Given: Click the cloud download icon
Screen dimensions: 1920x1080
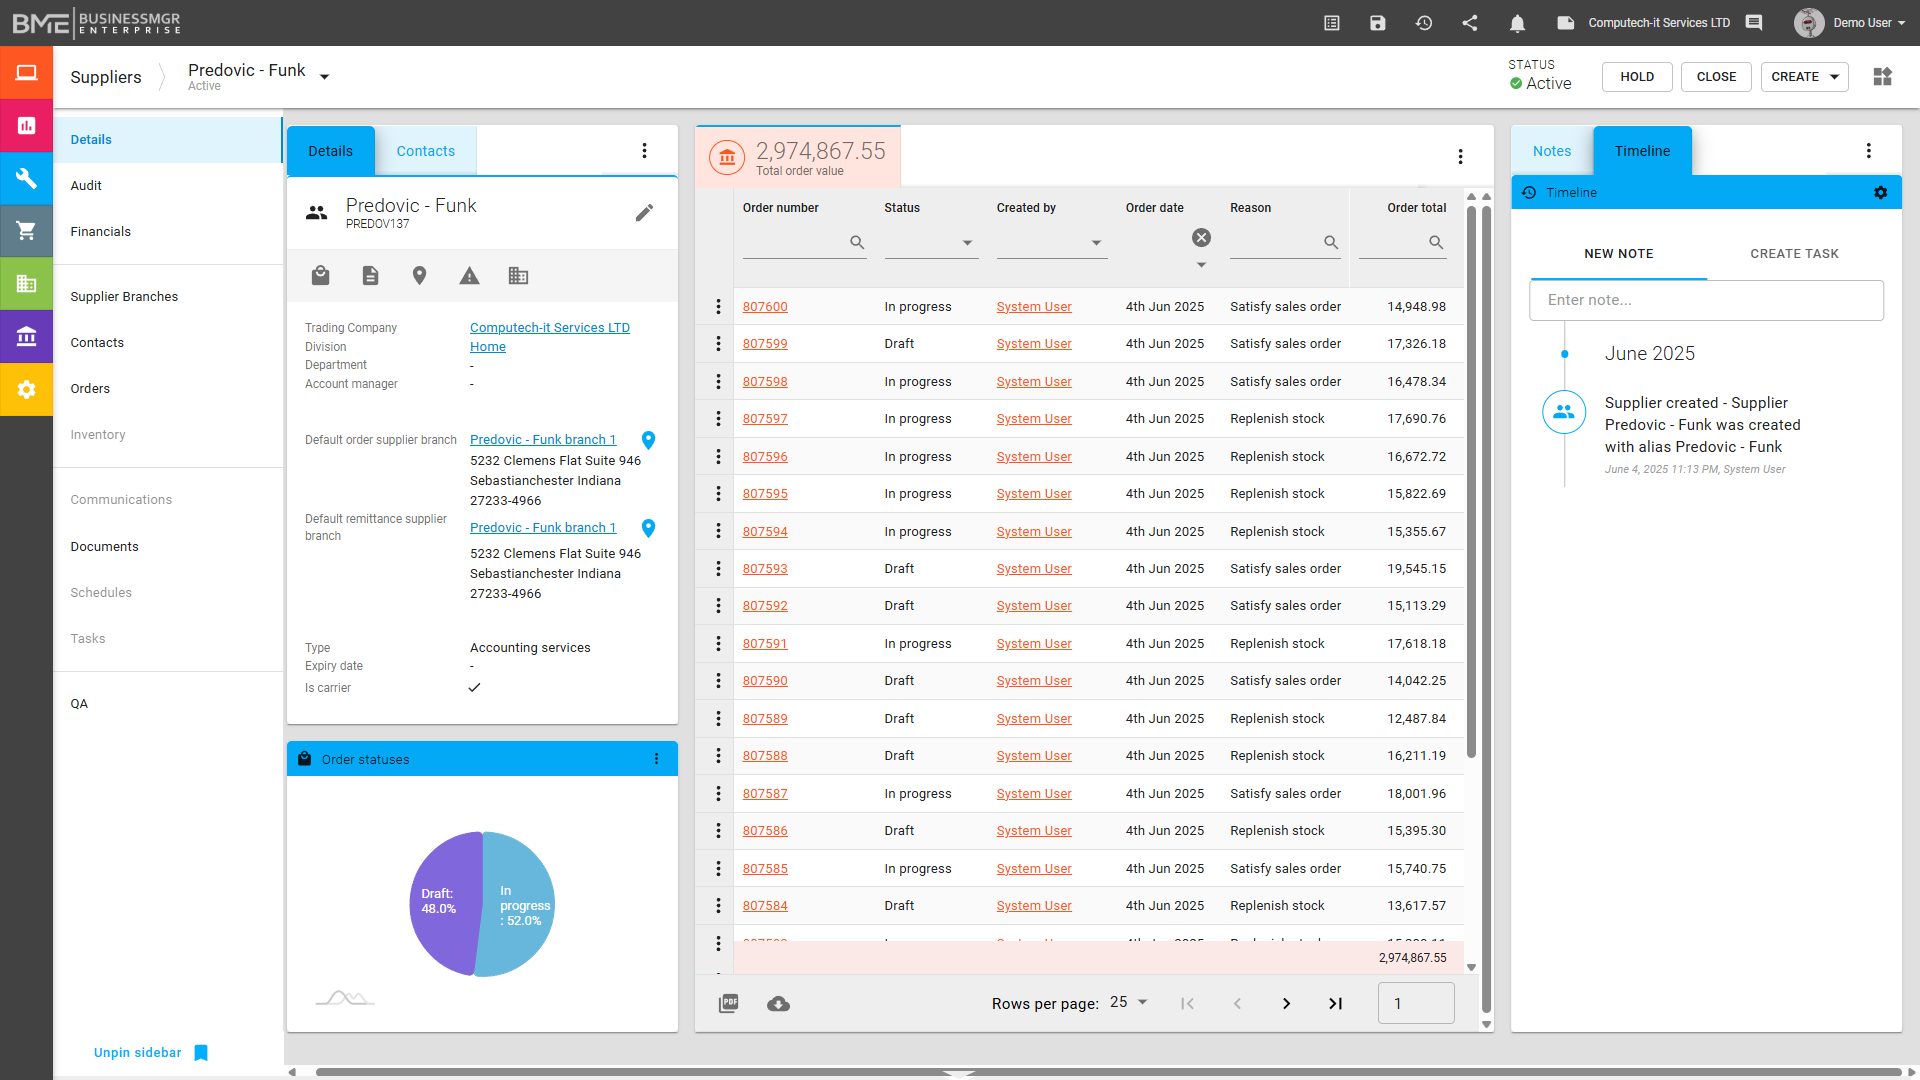Looking at the screenshot, I should 778,1003.
